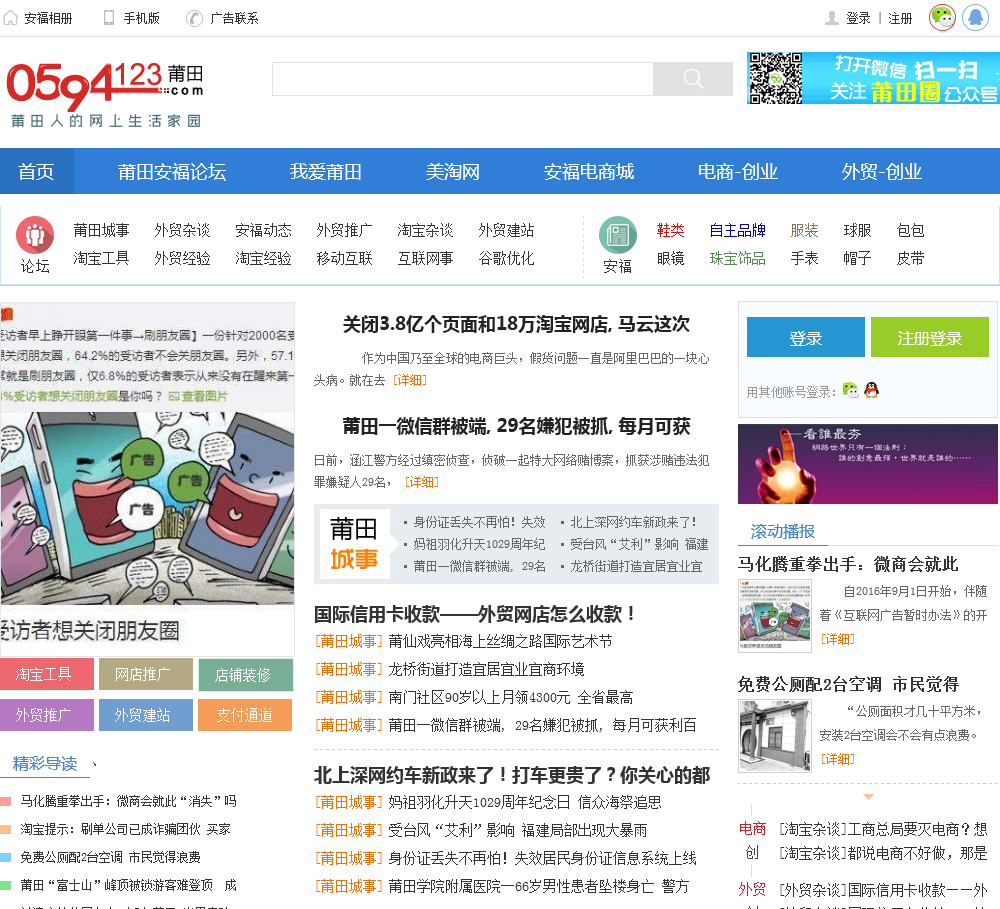This screenshot has width=1000, height=909.
Task: Click the magnifier search button
Action: (x=693, y=79)
